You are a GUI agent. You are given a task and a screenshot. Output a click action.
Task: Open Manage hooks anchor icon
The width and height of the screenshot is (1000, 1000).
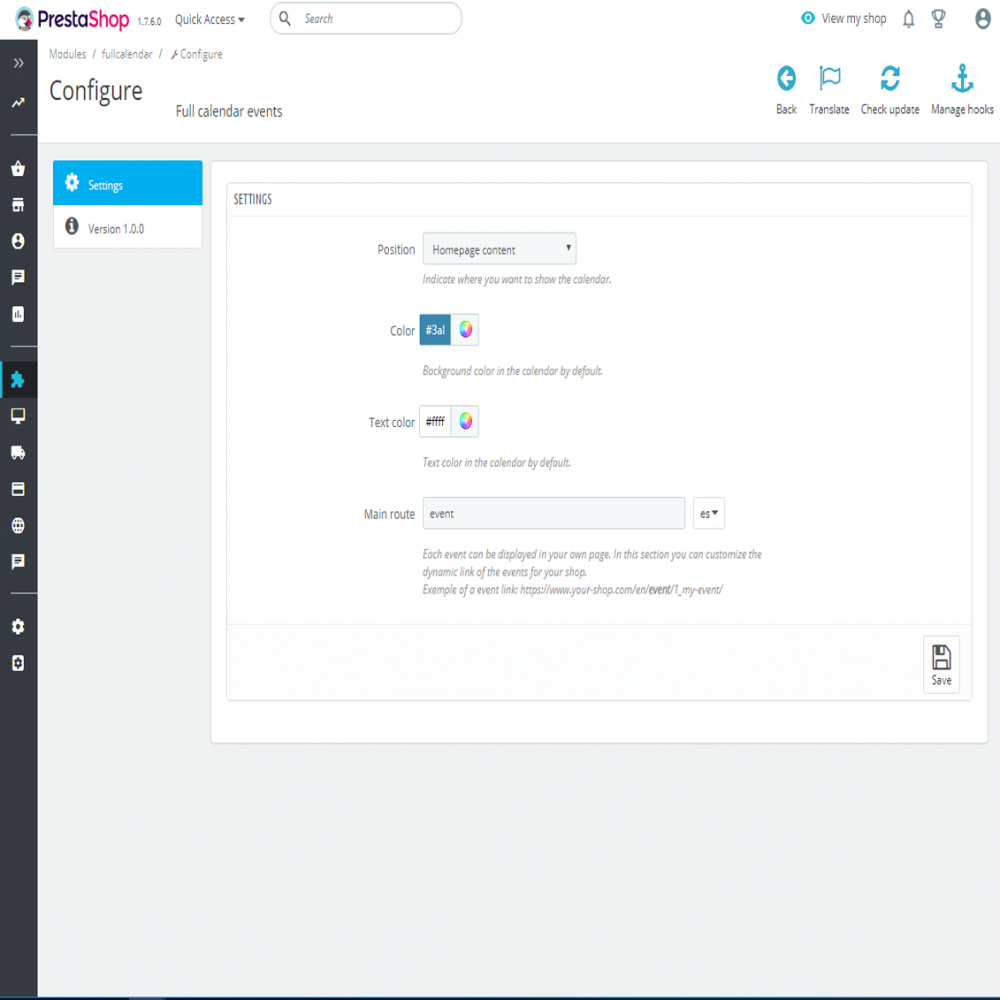[x=961, y=79]
